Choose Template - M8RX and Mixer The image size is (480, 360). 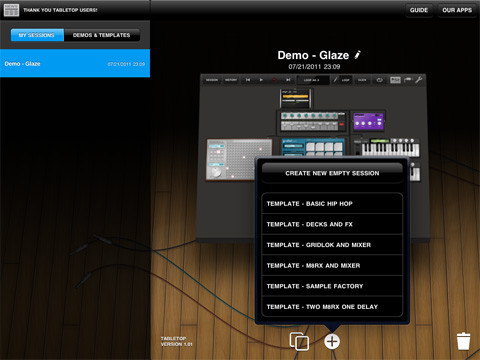coord(332,266)
